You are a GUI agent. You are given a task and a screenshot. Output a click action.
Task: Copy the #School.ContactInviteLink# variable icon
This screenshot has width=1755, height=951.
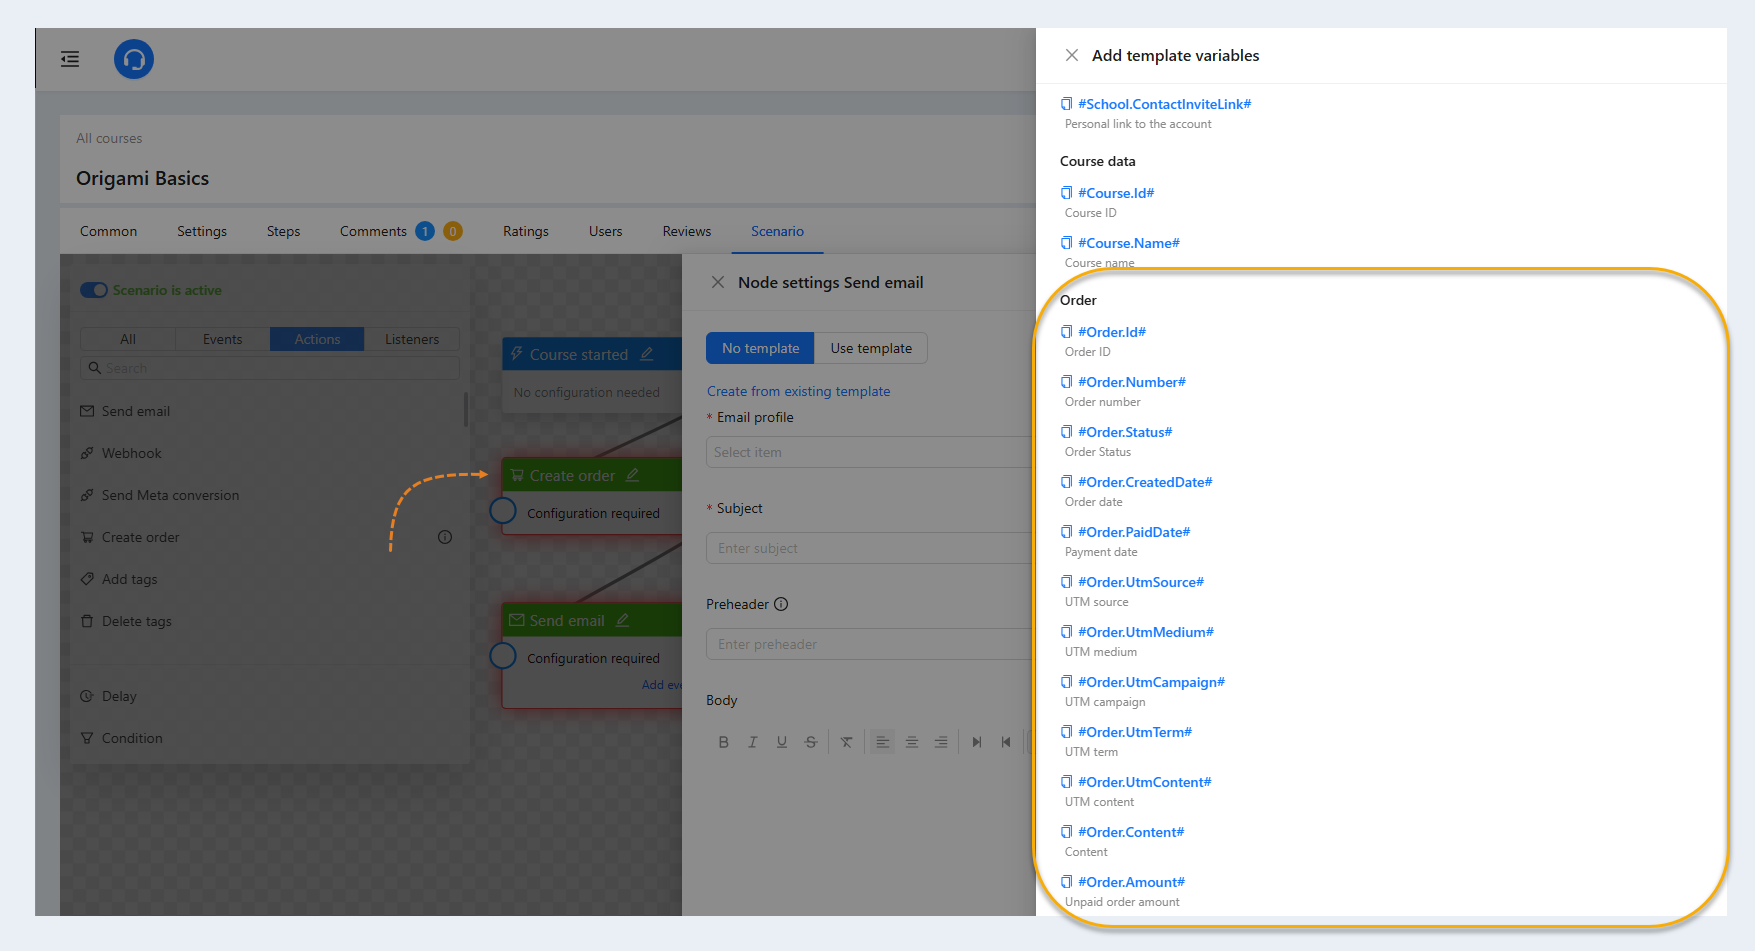point(1067,104)
